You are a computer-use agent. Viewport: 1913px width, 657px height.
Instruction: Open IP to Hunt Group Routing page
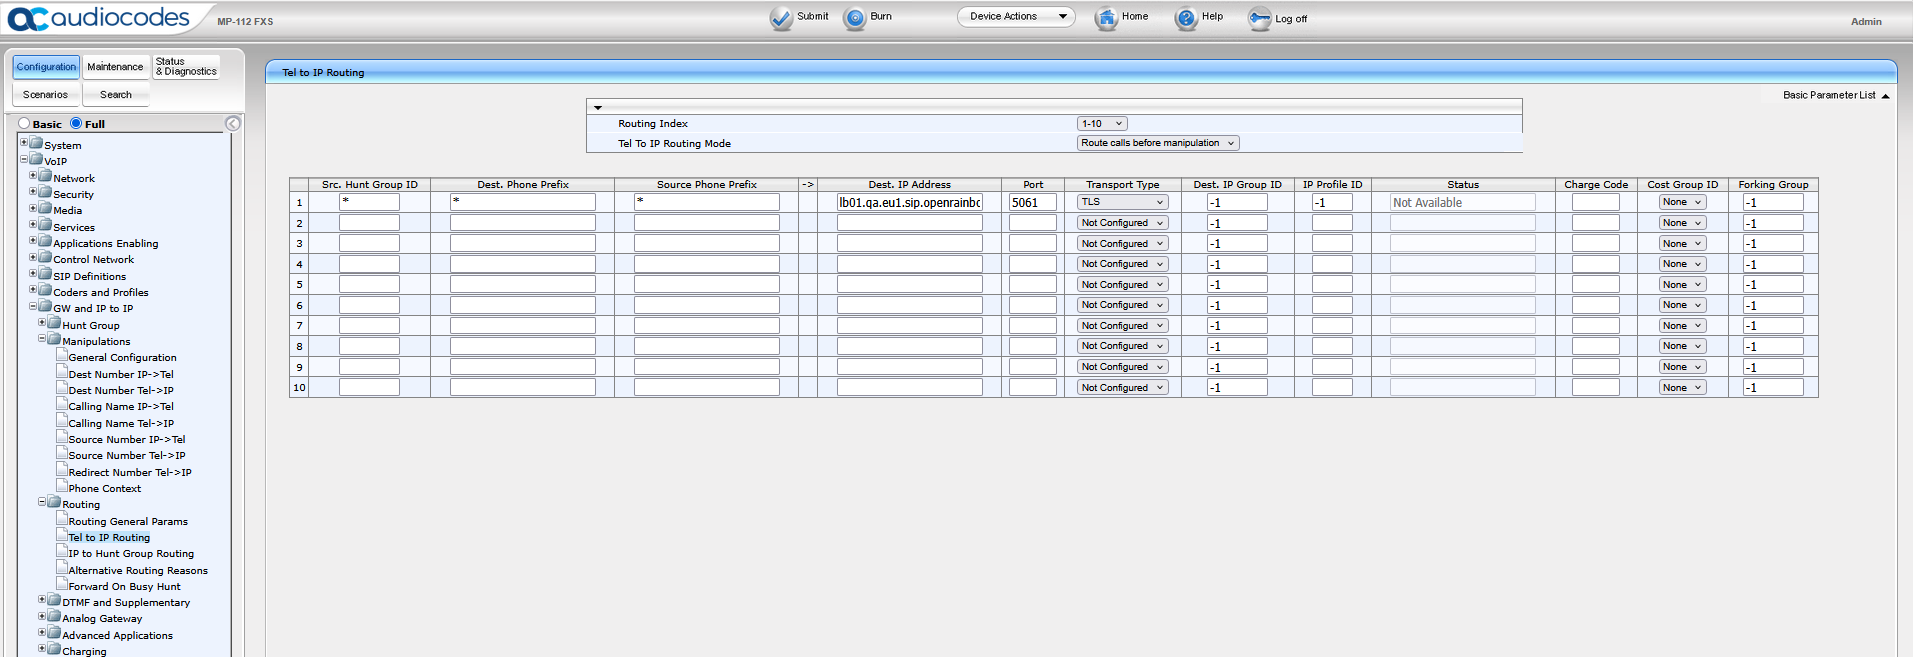click(x=131, y=554)
